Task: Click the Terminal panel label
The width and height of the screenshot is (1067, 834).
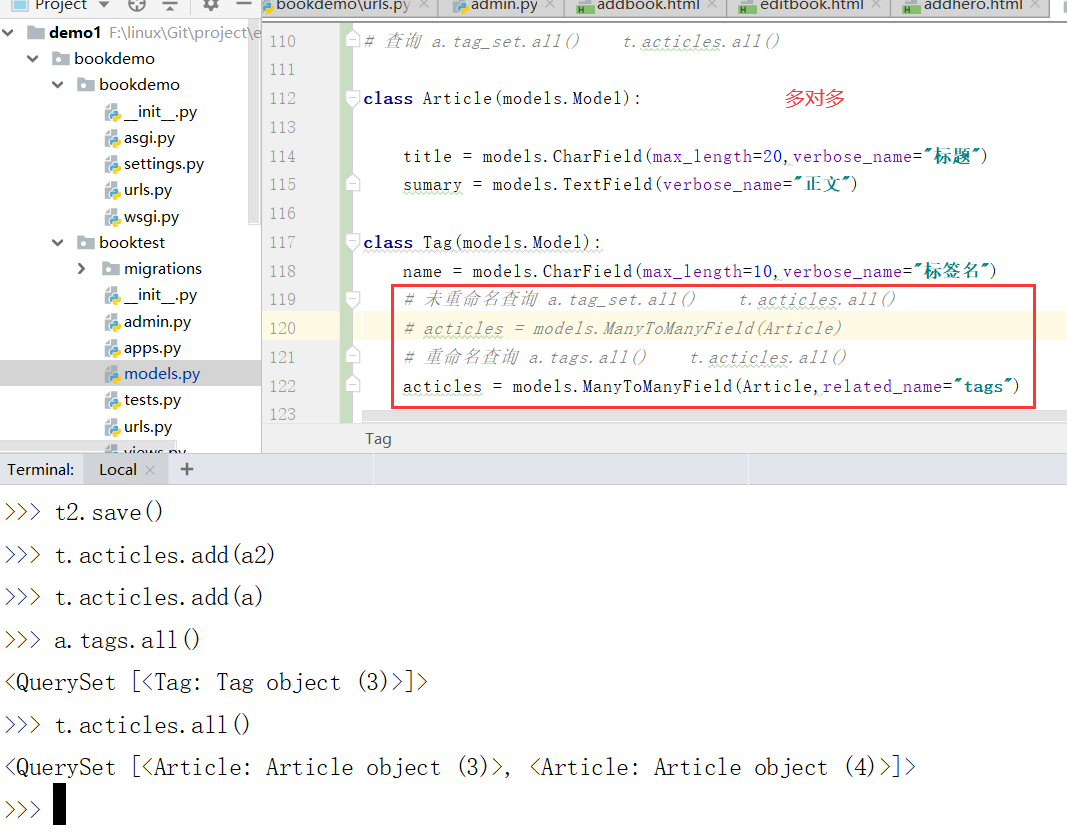Action: pyautogui.click(x=41, y=469)
